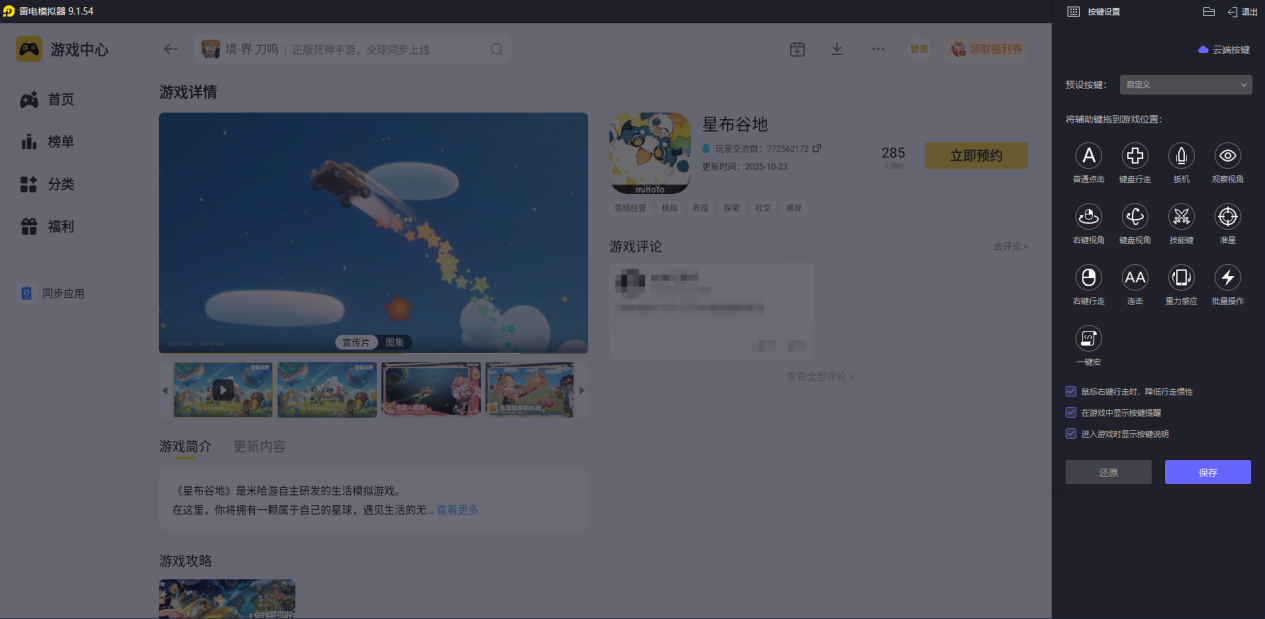Switch to the 更新内容 tab
The height and width of the screenshot is (619, 1265).
click(x=258, y=446)
